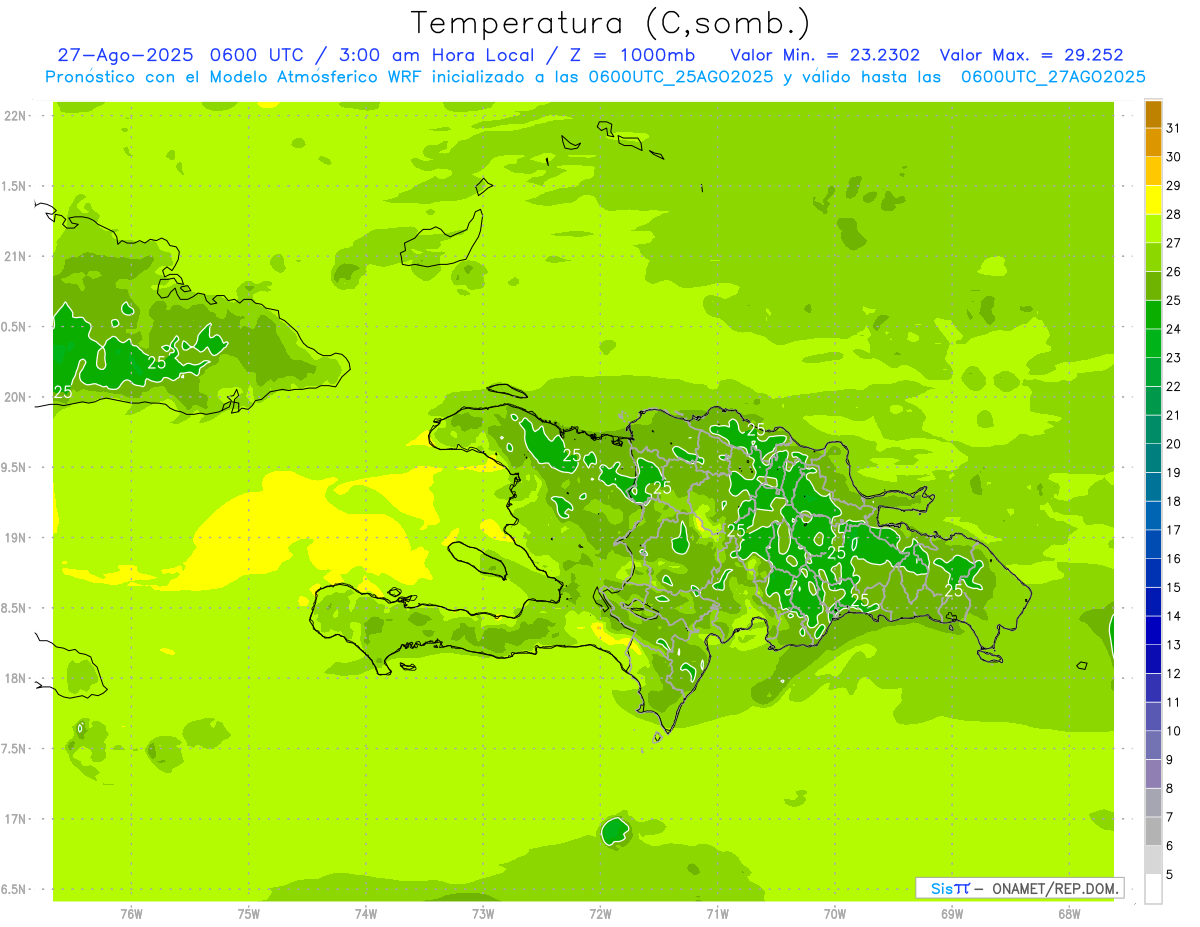Click the '18N' latitude axis label
Screen dimensions: 1200x927
[x=16, y=679]
